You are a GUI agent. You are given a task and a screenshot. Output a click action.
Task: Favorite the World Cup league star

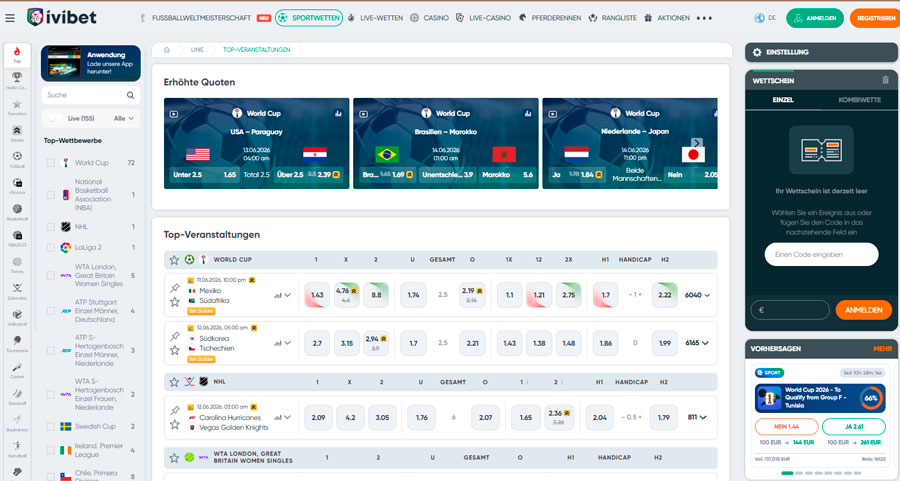click(x=174, y=260)
